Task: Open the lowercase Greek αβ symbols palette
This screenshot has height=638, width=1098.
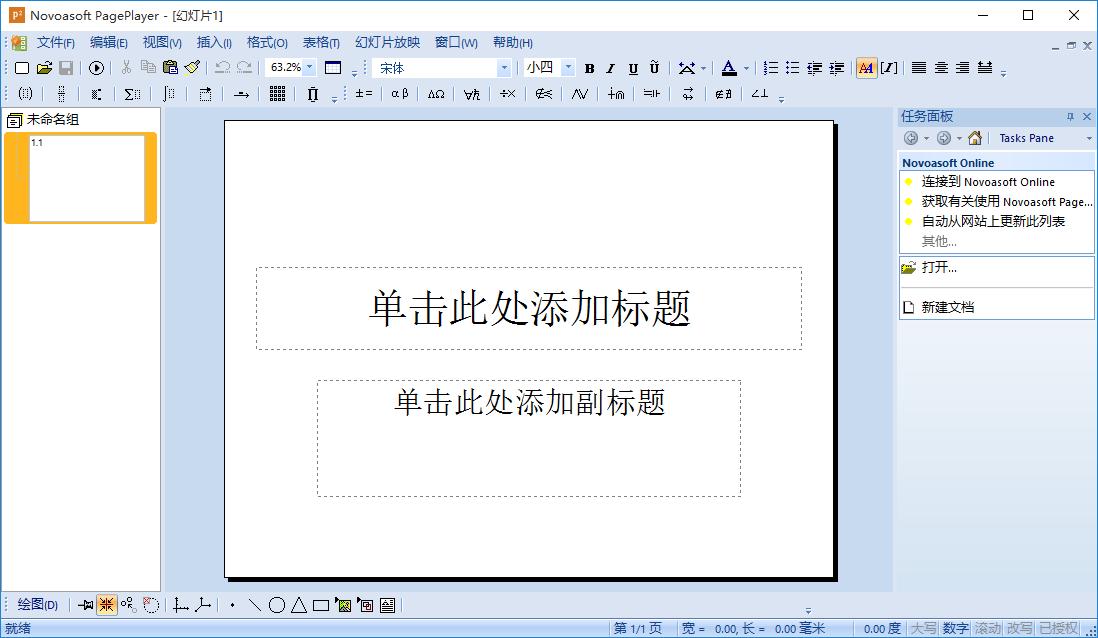Action: (400, 94)
